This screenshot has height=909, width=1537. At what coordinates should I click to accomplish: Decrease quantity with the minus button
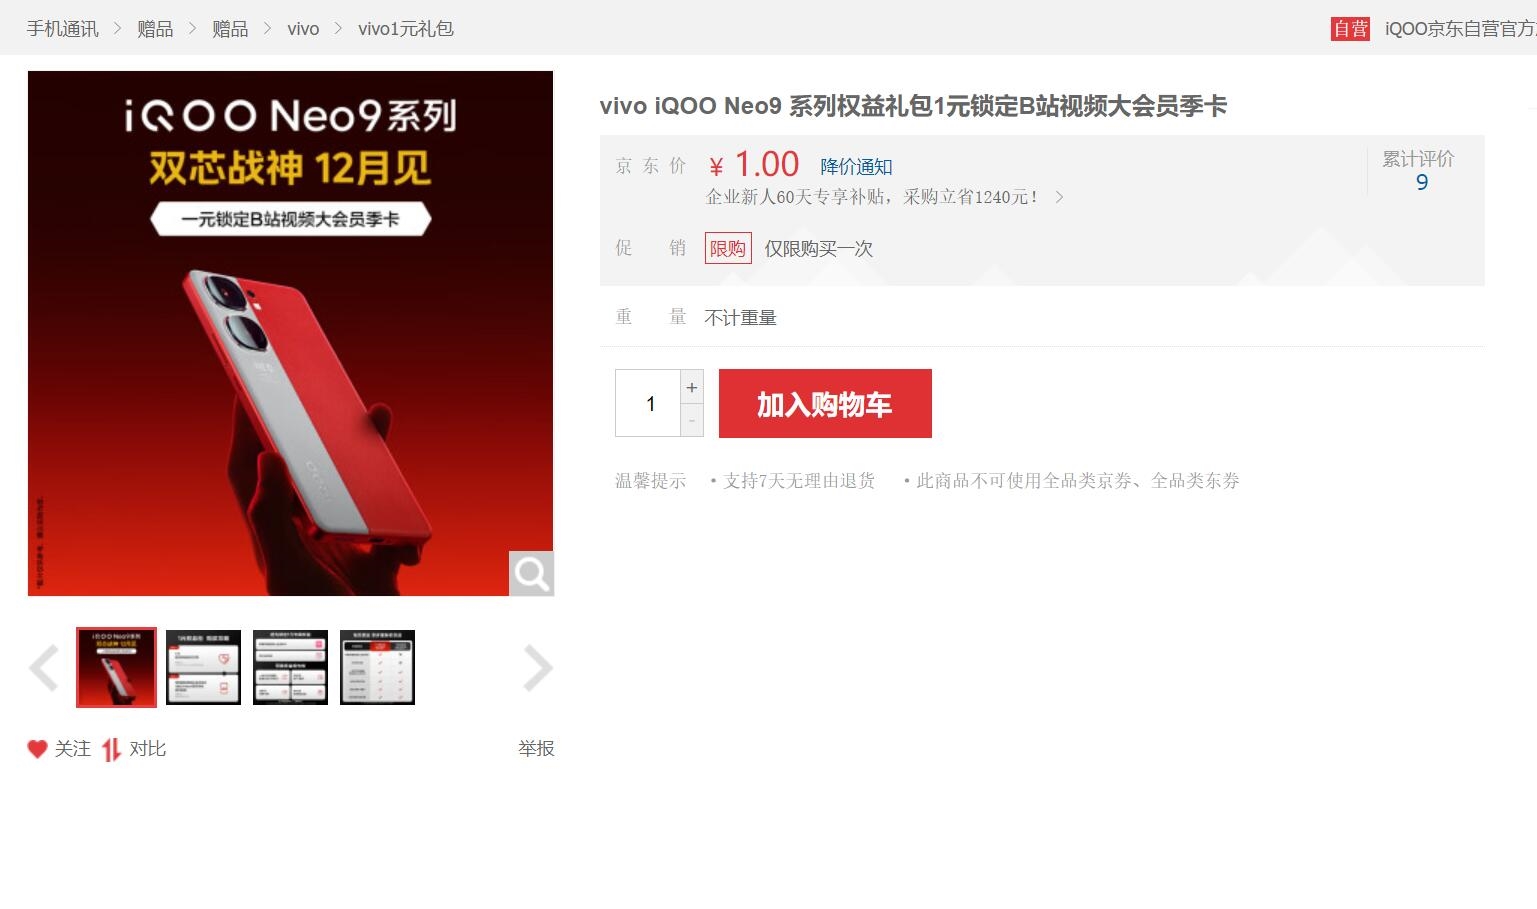tap(692, 421)
